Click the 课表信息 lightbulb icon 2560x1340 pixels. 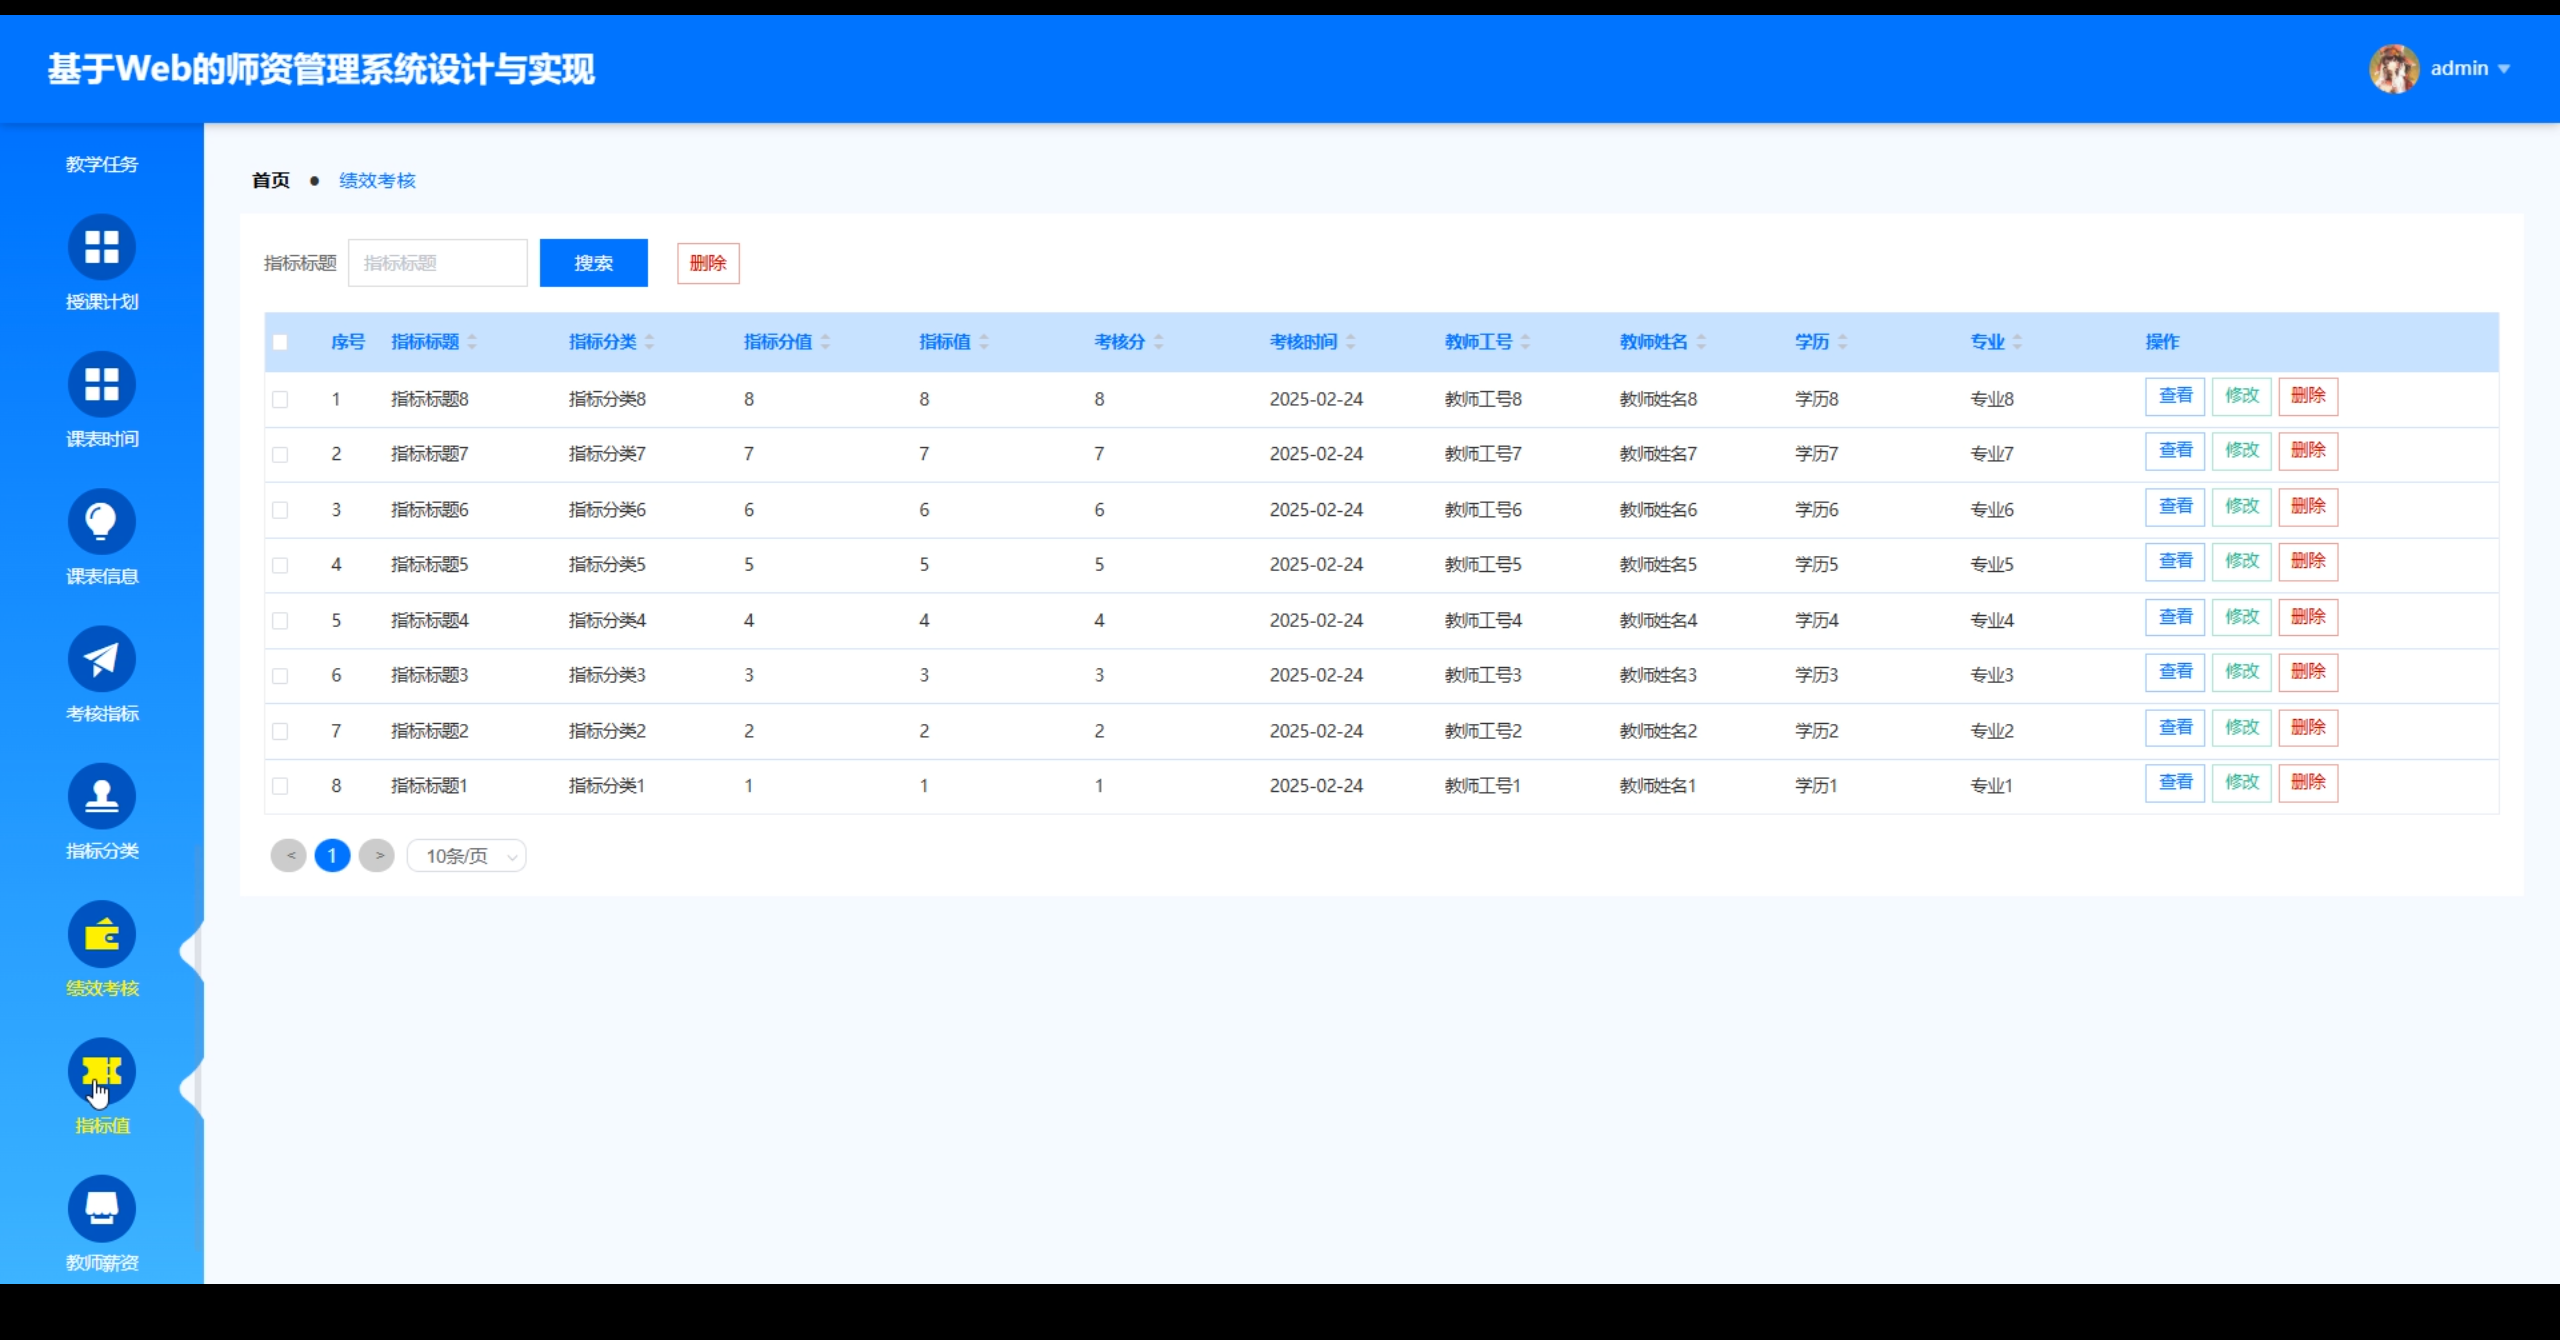[x=101, y=521]
